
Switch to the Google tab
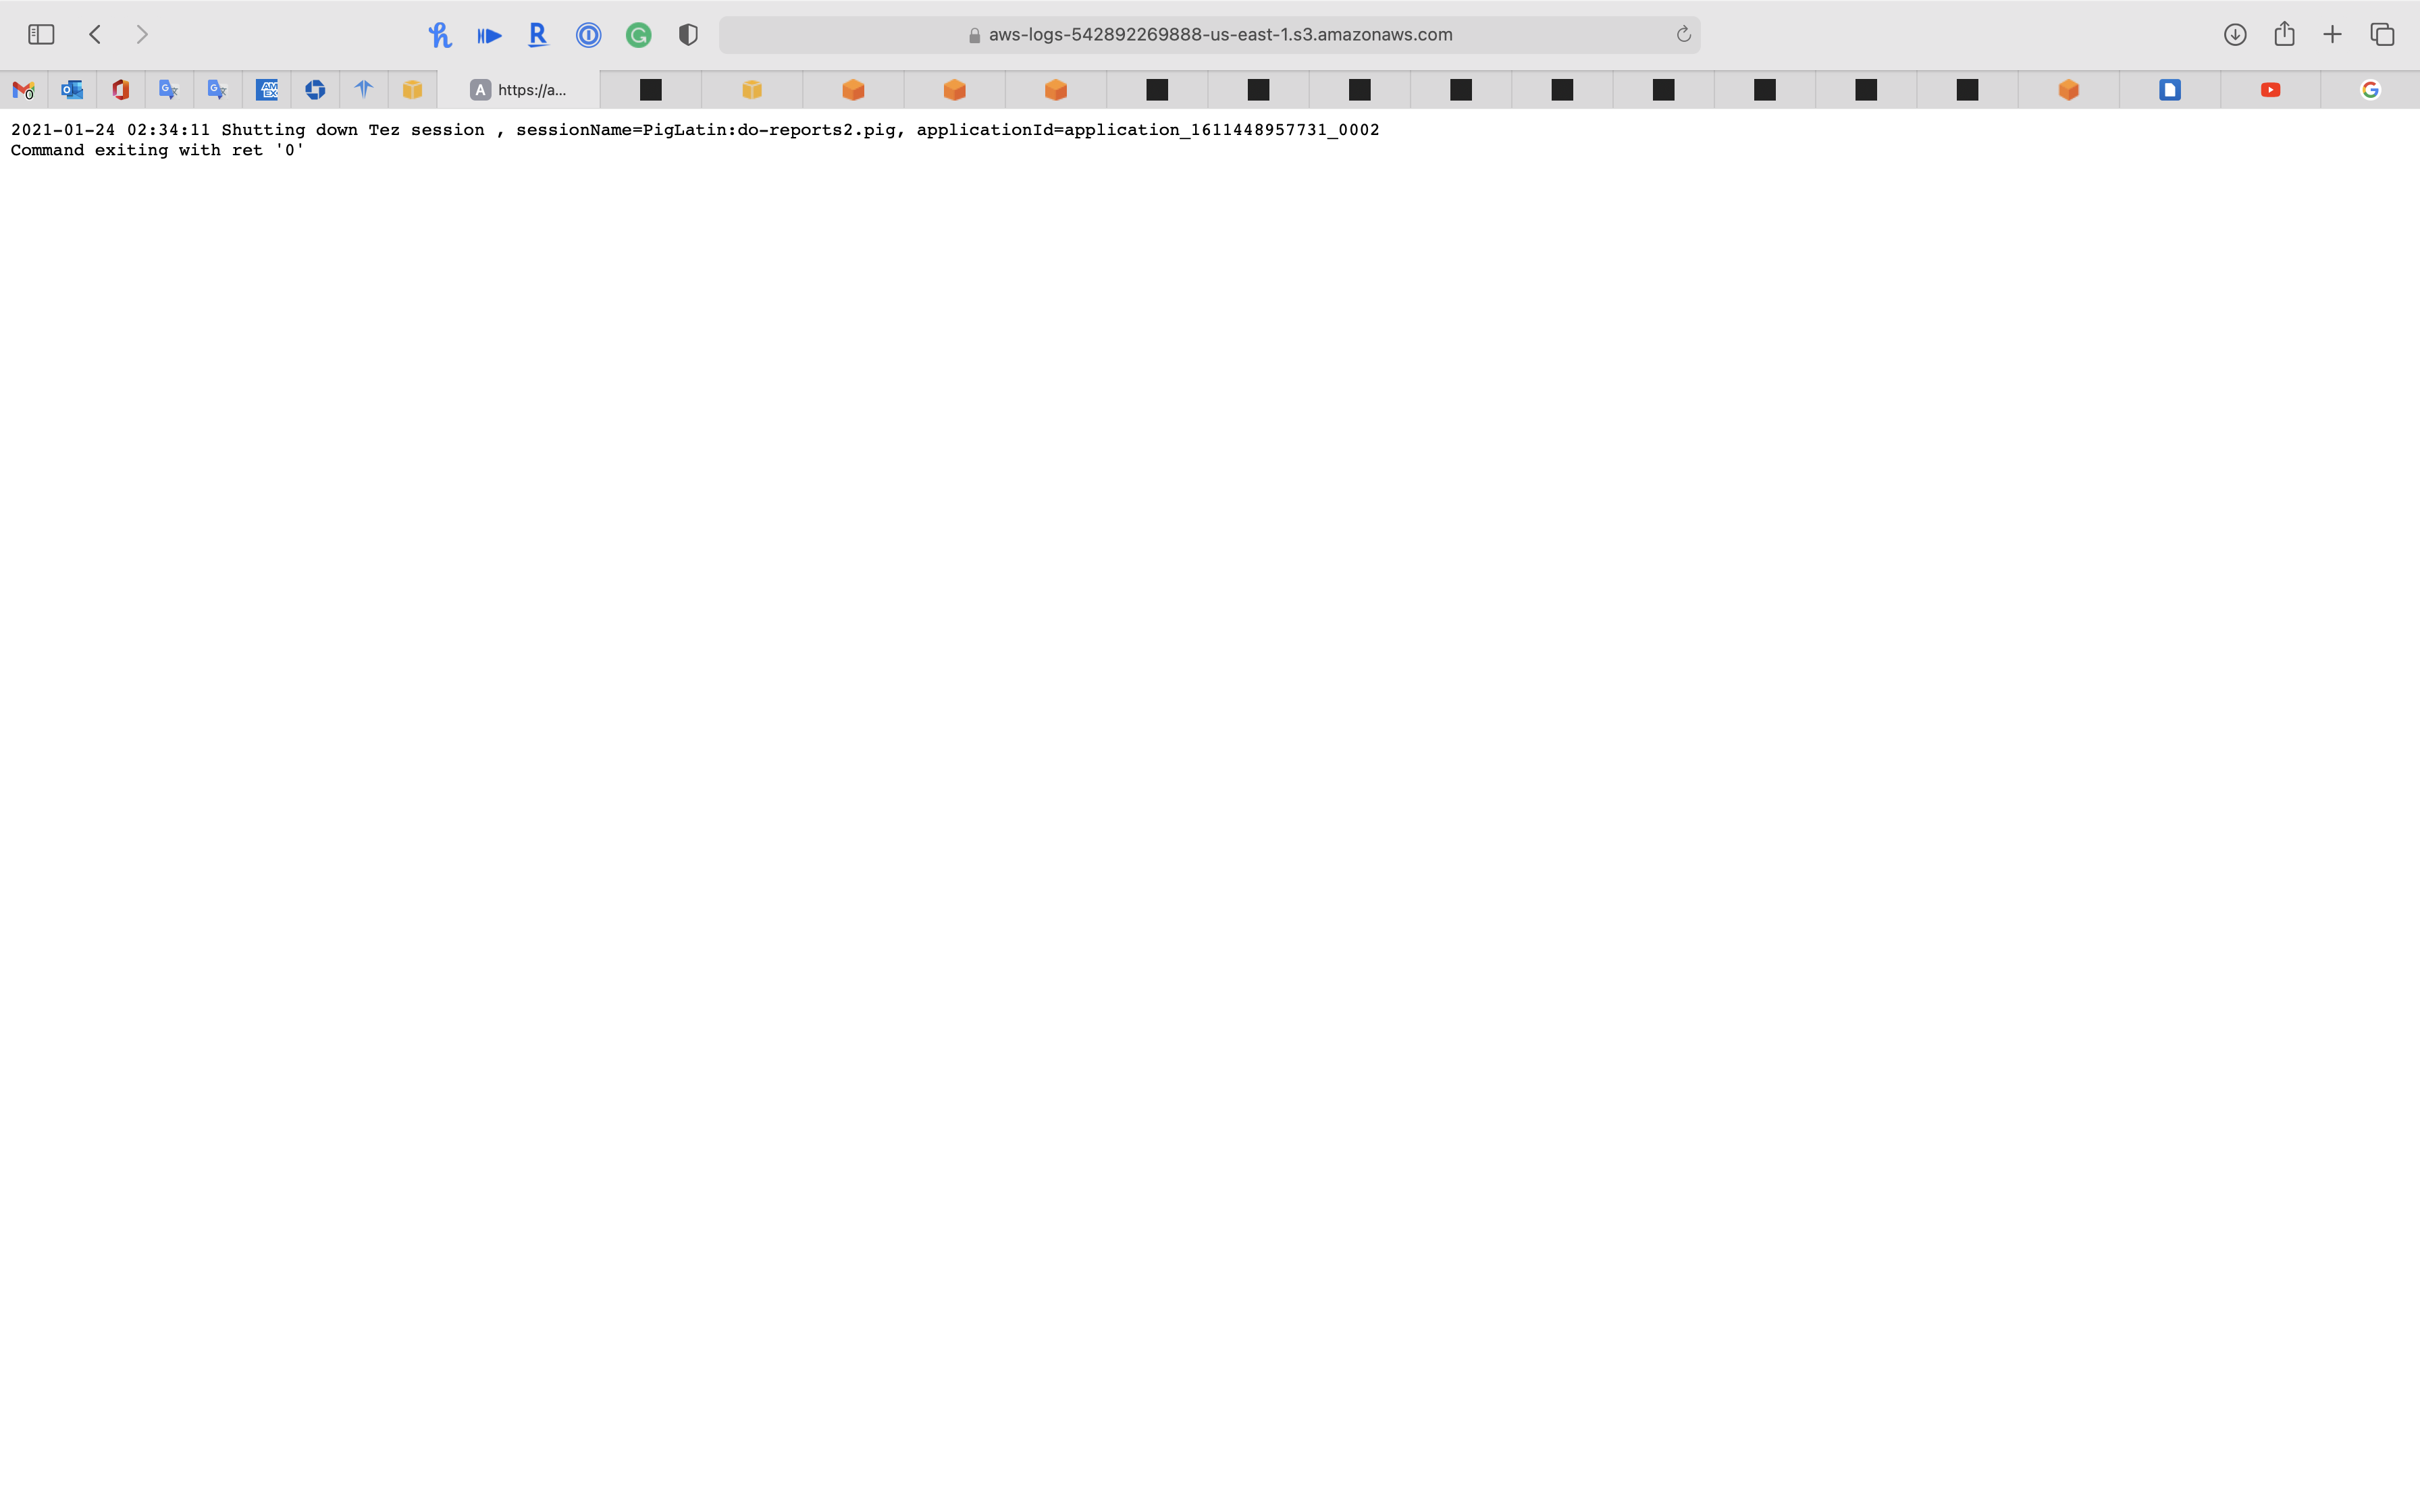tap(2370, 90)
